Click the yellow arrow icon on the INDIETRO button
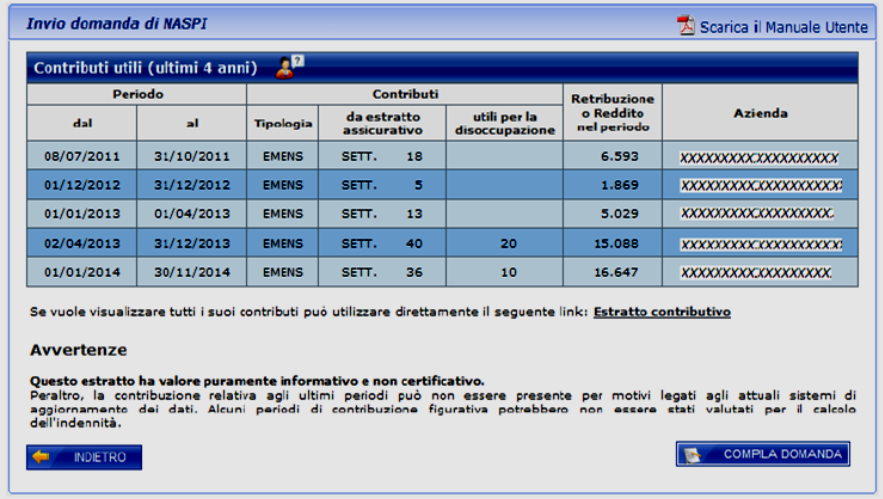 [x=42, y=457]
